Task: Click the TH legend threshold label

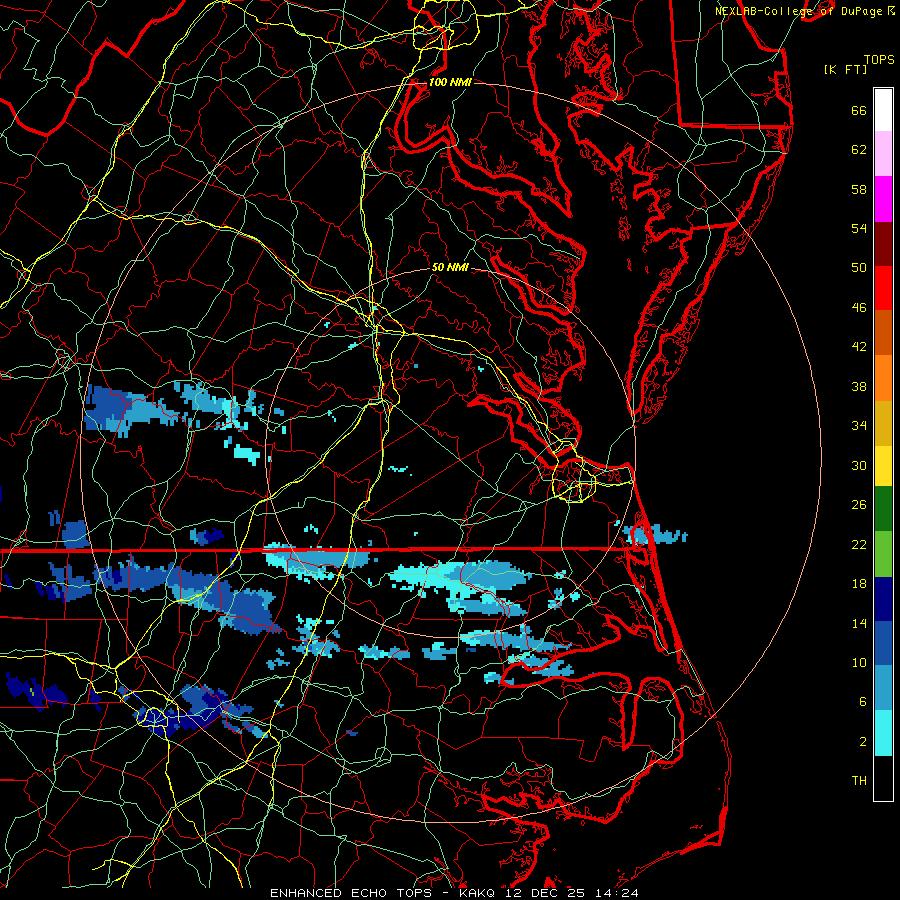Action: [859, 781]
